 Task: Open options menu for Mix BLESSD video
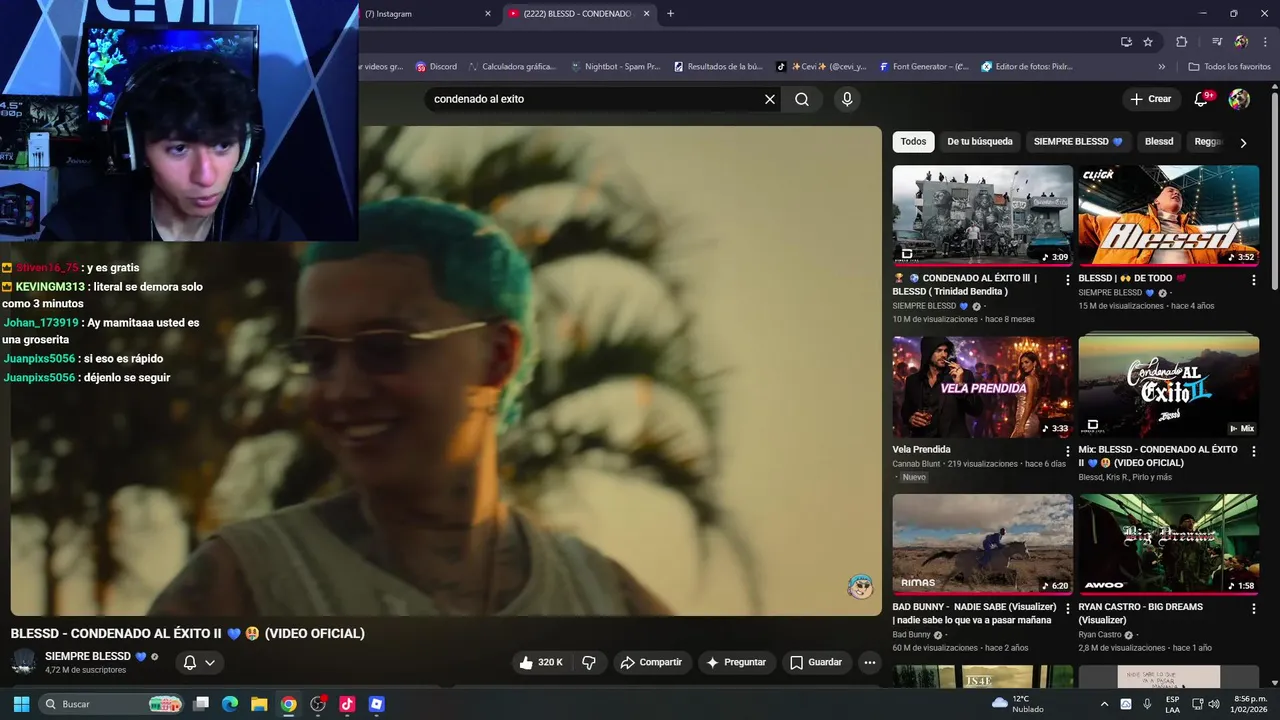[1253, 451]
